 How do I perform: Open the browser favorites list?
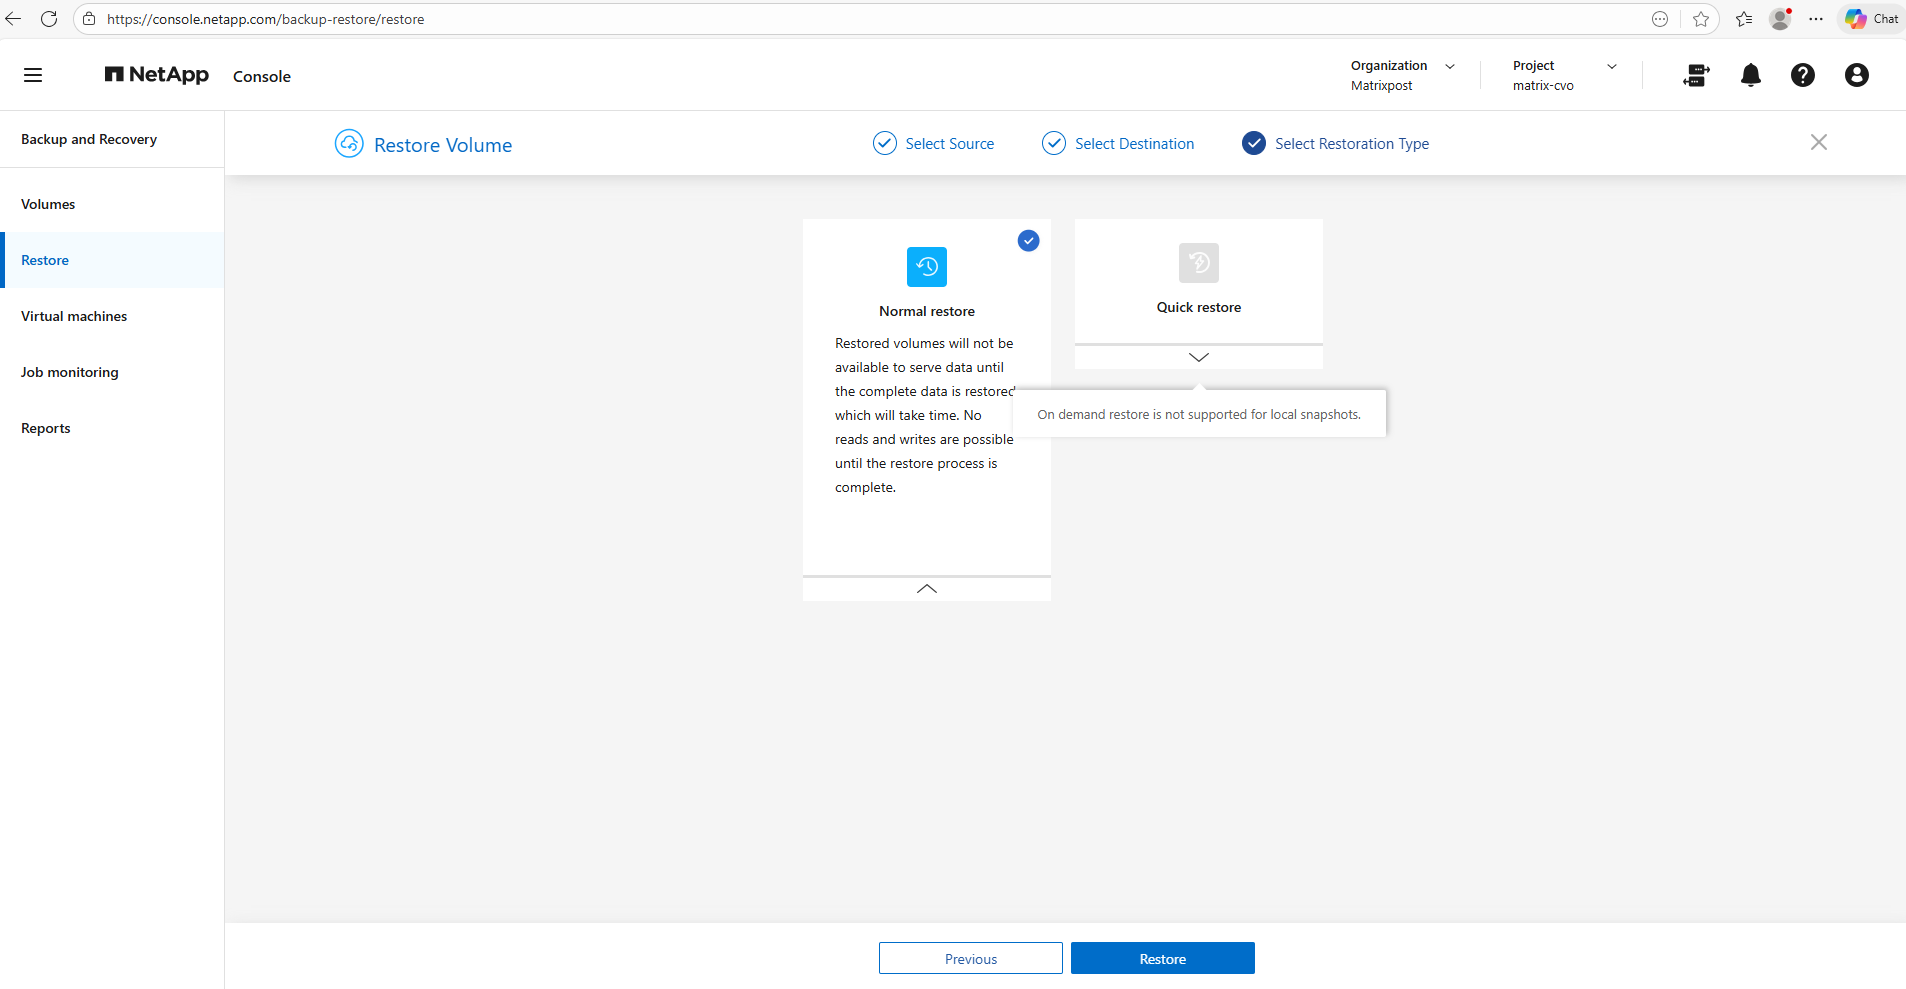1744,19
